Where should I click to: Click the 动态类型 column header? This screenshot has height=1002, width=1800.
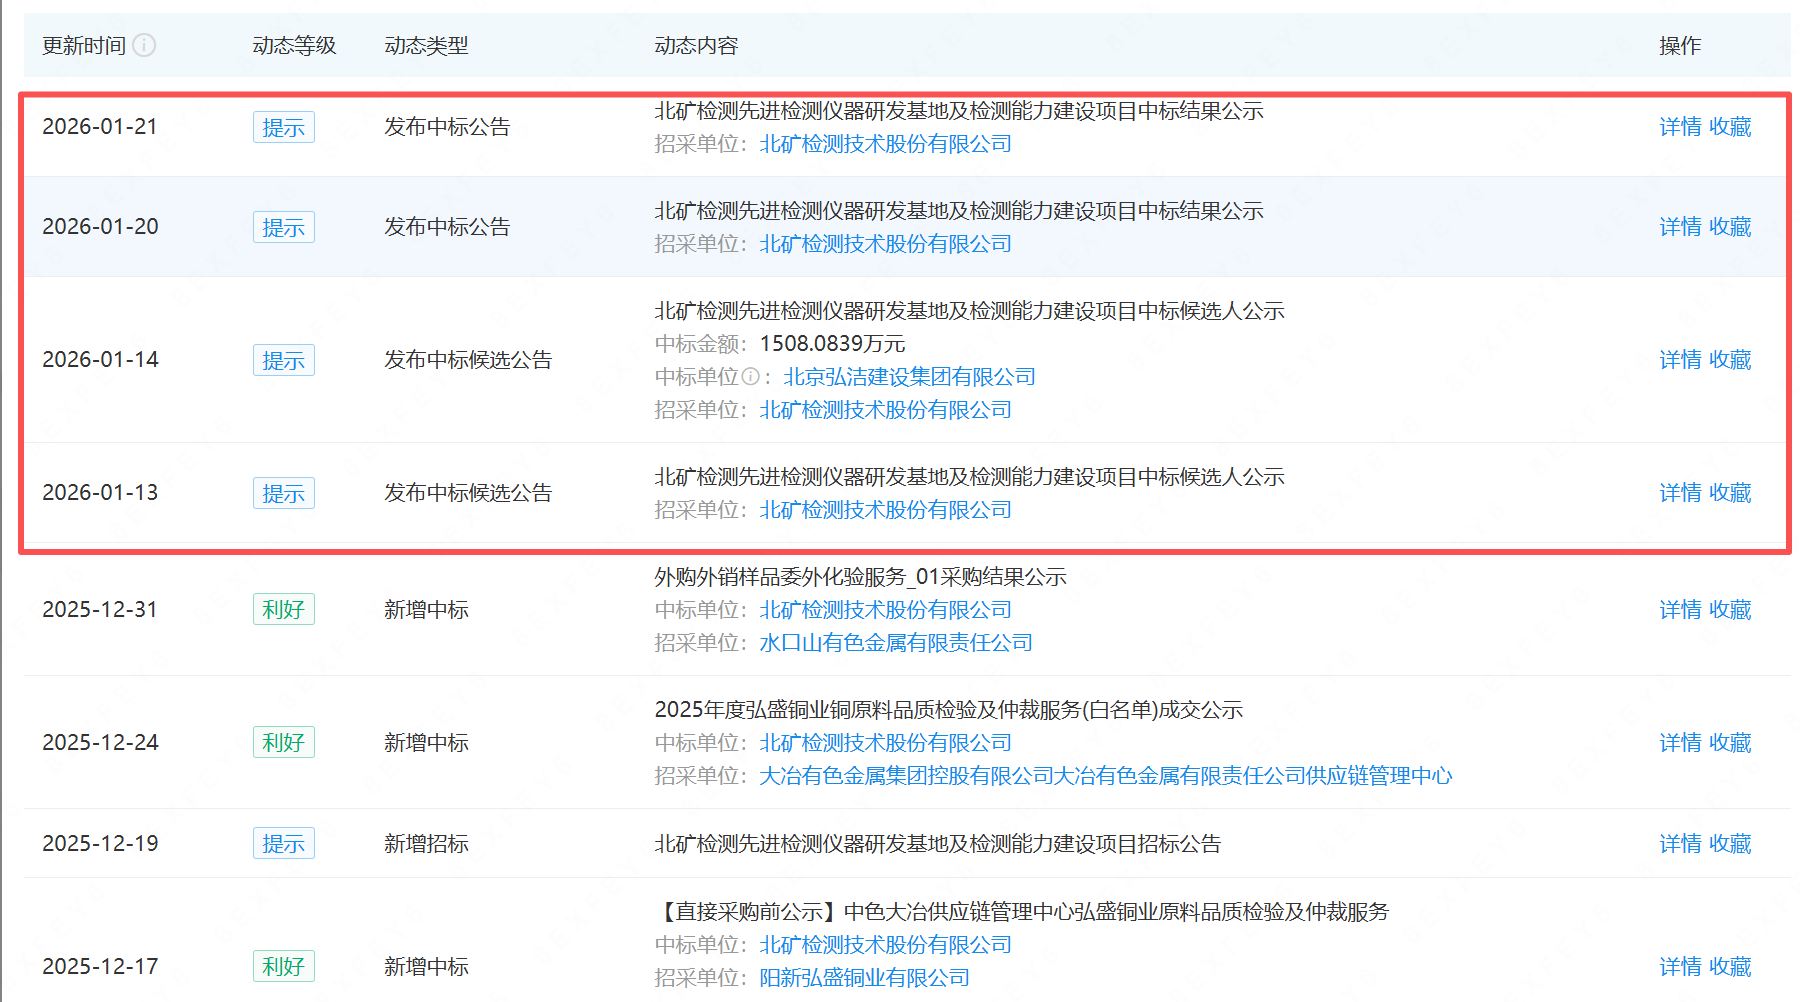coord(426,46)
